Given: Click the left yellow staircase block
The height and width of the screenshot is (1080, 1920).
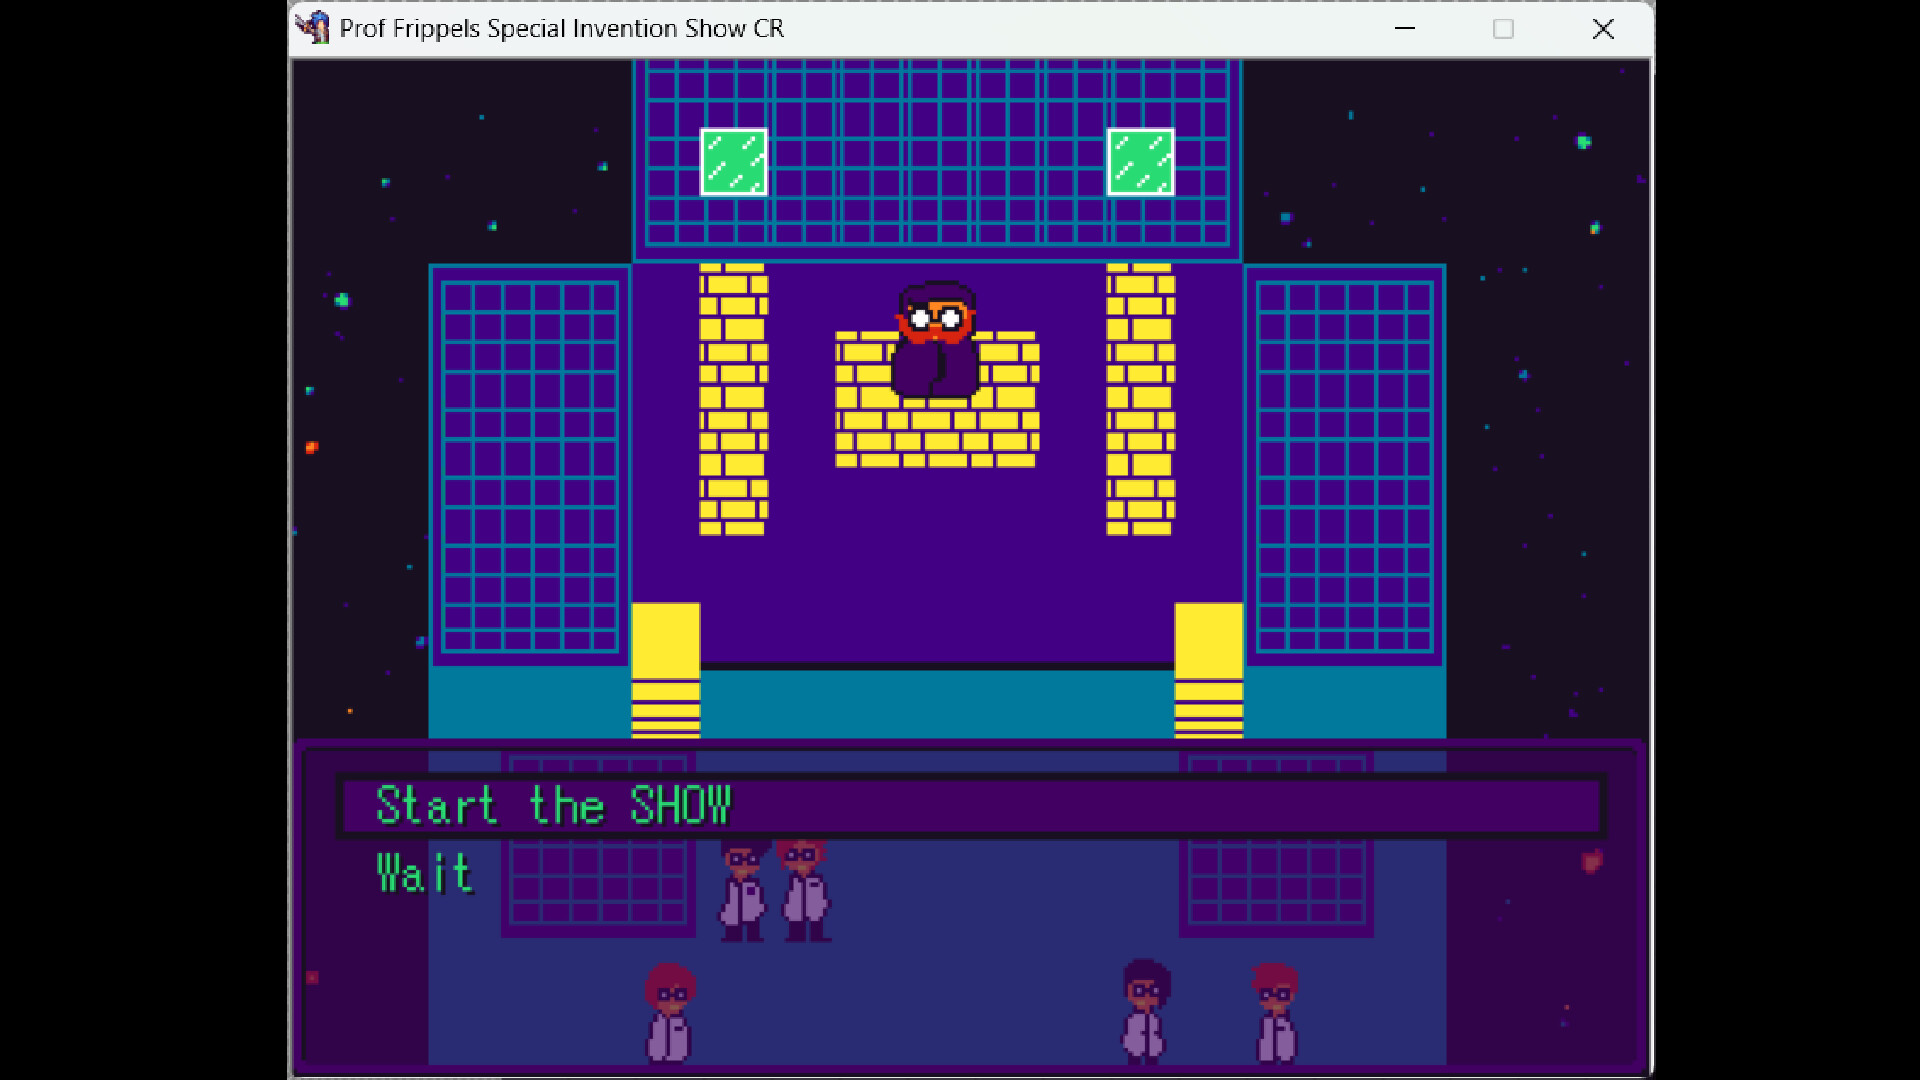Looking at the screenshot, I should click(x=666, y=670).
